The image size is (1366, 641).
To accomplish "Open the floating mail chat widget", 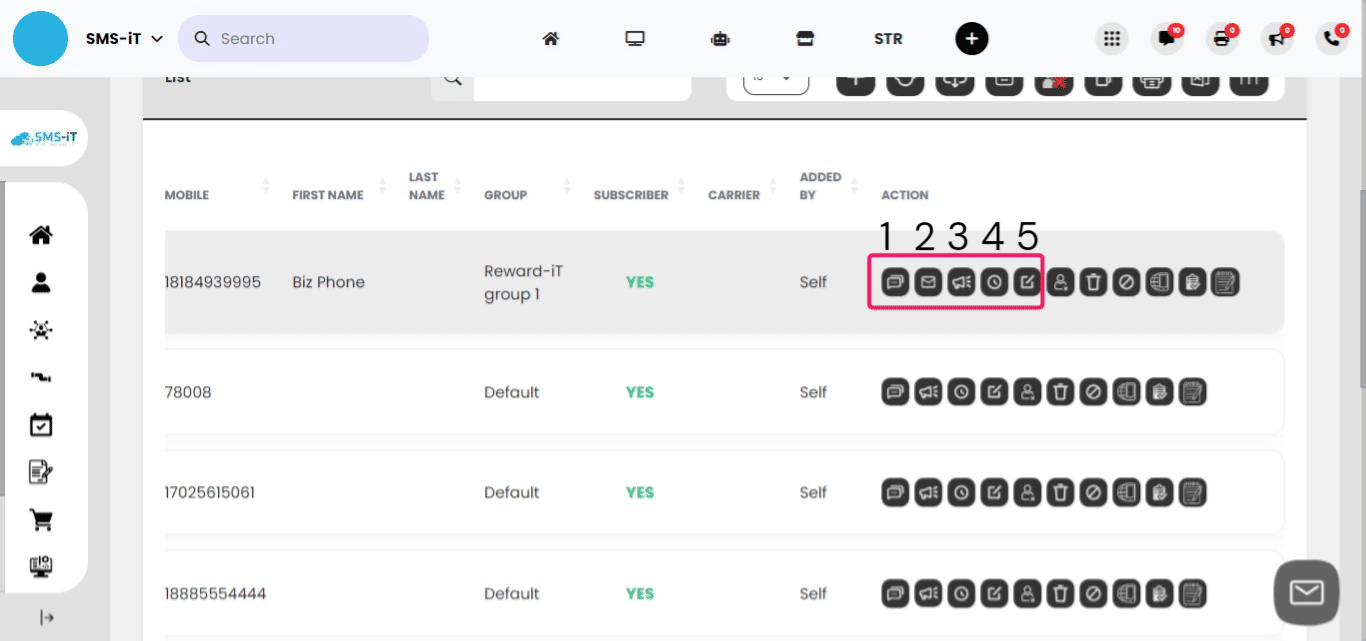I will pyautogui.click(x=1306, y=593).
